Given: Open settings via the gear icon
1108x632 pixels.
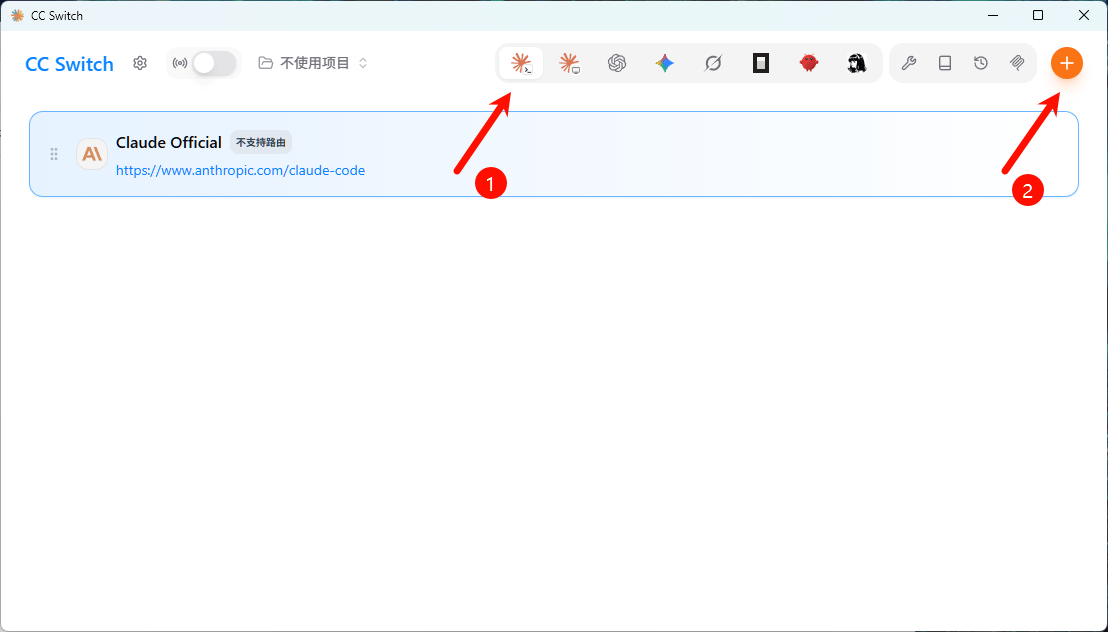Looking at the screenshot, I should tap(140, 64).
